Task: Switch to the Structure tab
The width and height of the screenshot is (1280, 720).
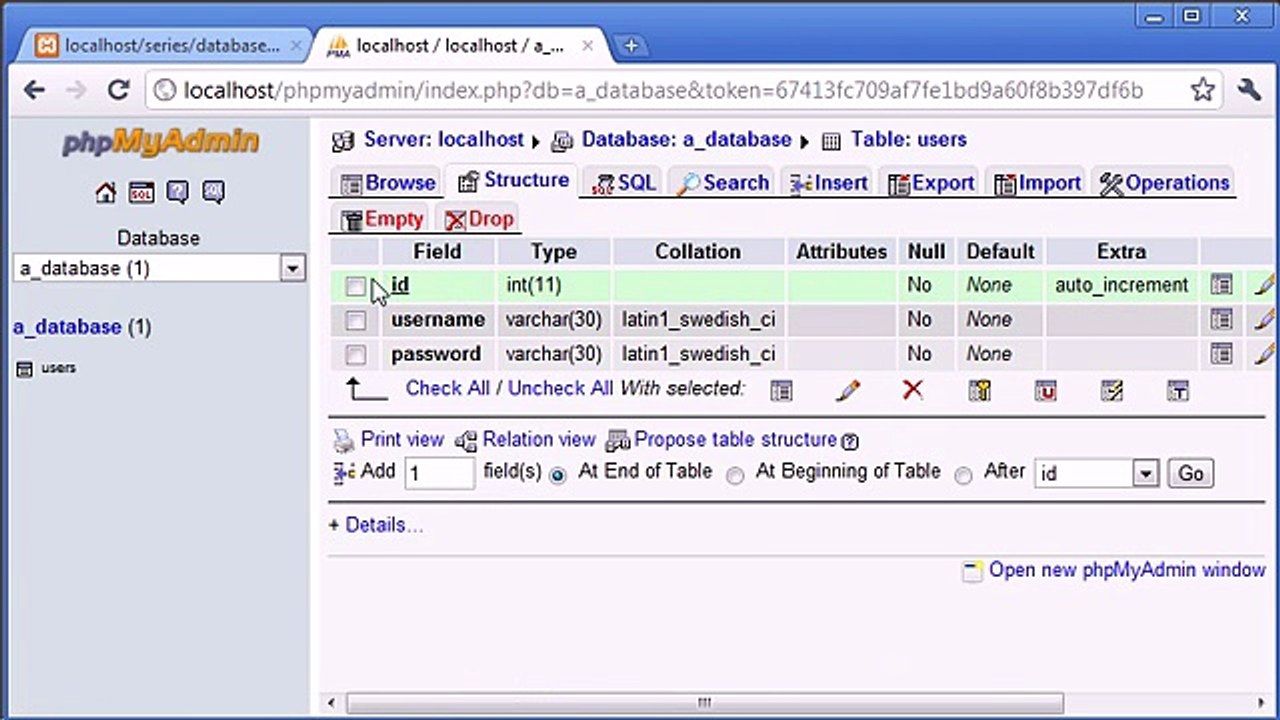Action: coord(512,181)
